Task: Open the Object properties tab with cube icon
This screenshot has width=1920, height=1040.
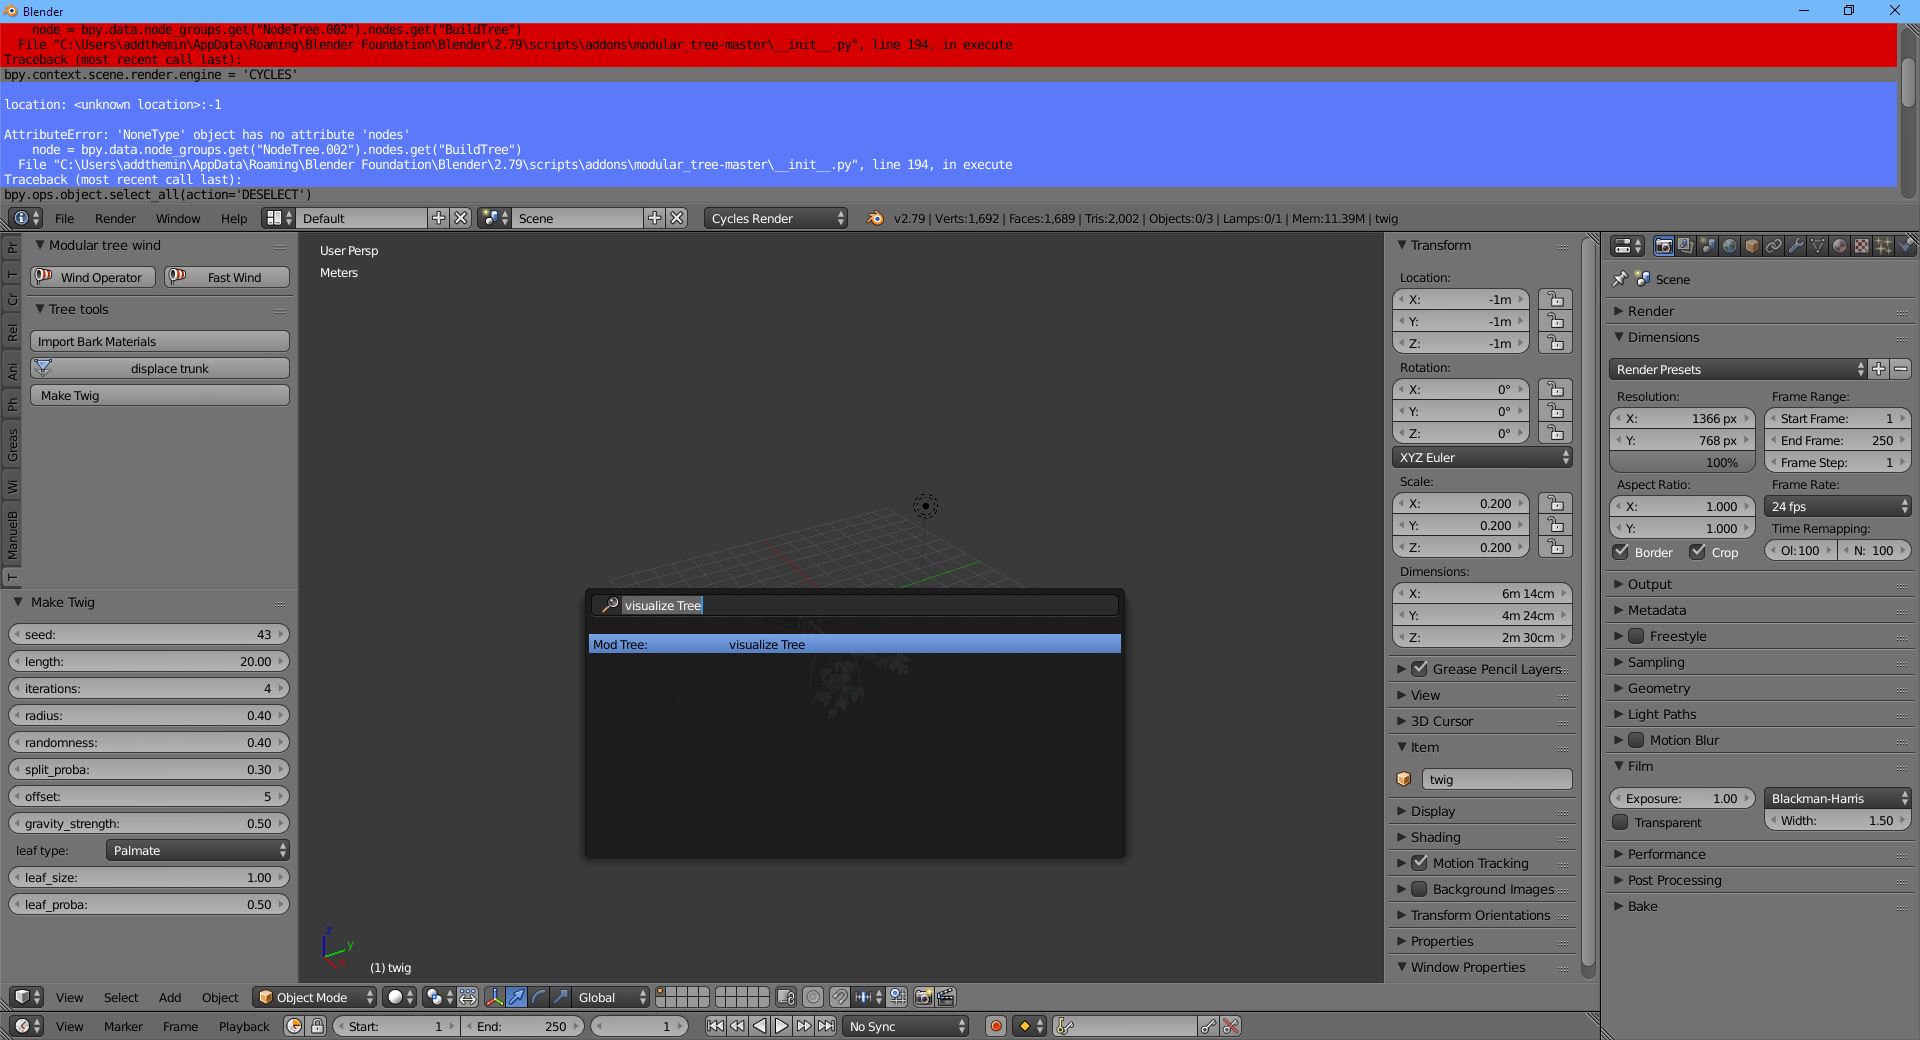Action: 1751,246
